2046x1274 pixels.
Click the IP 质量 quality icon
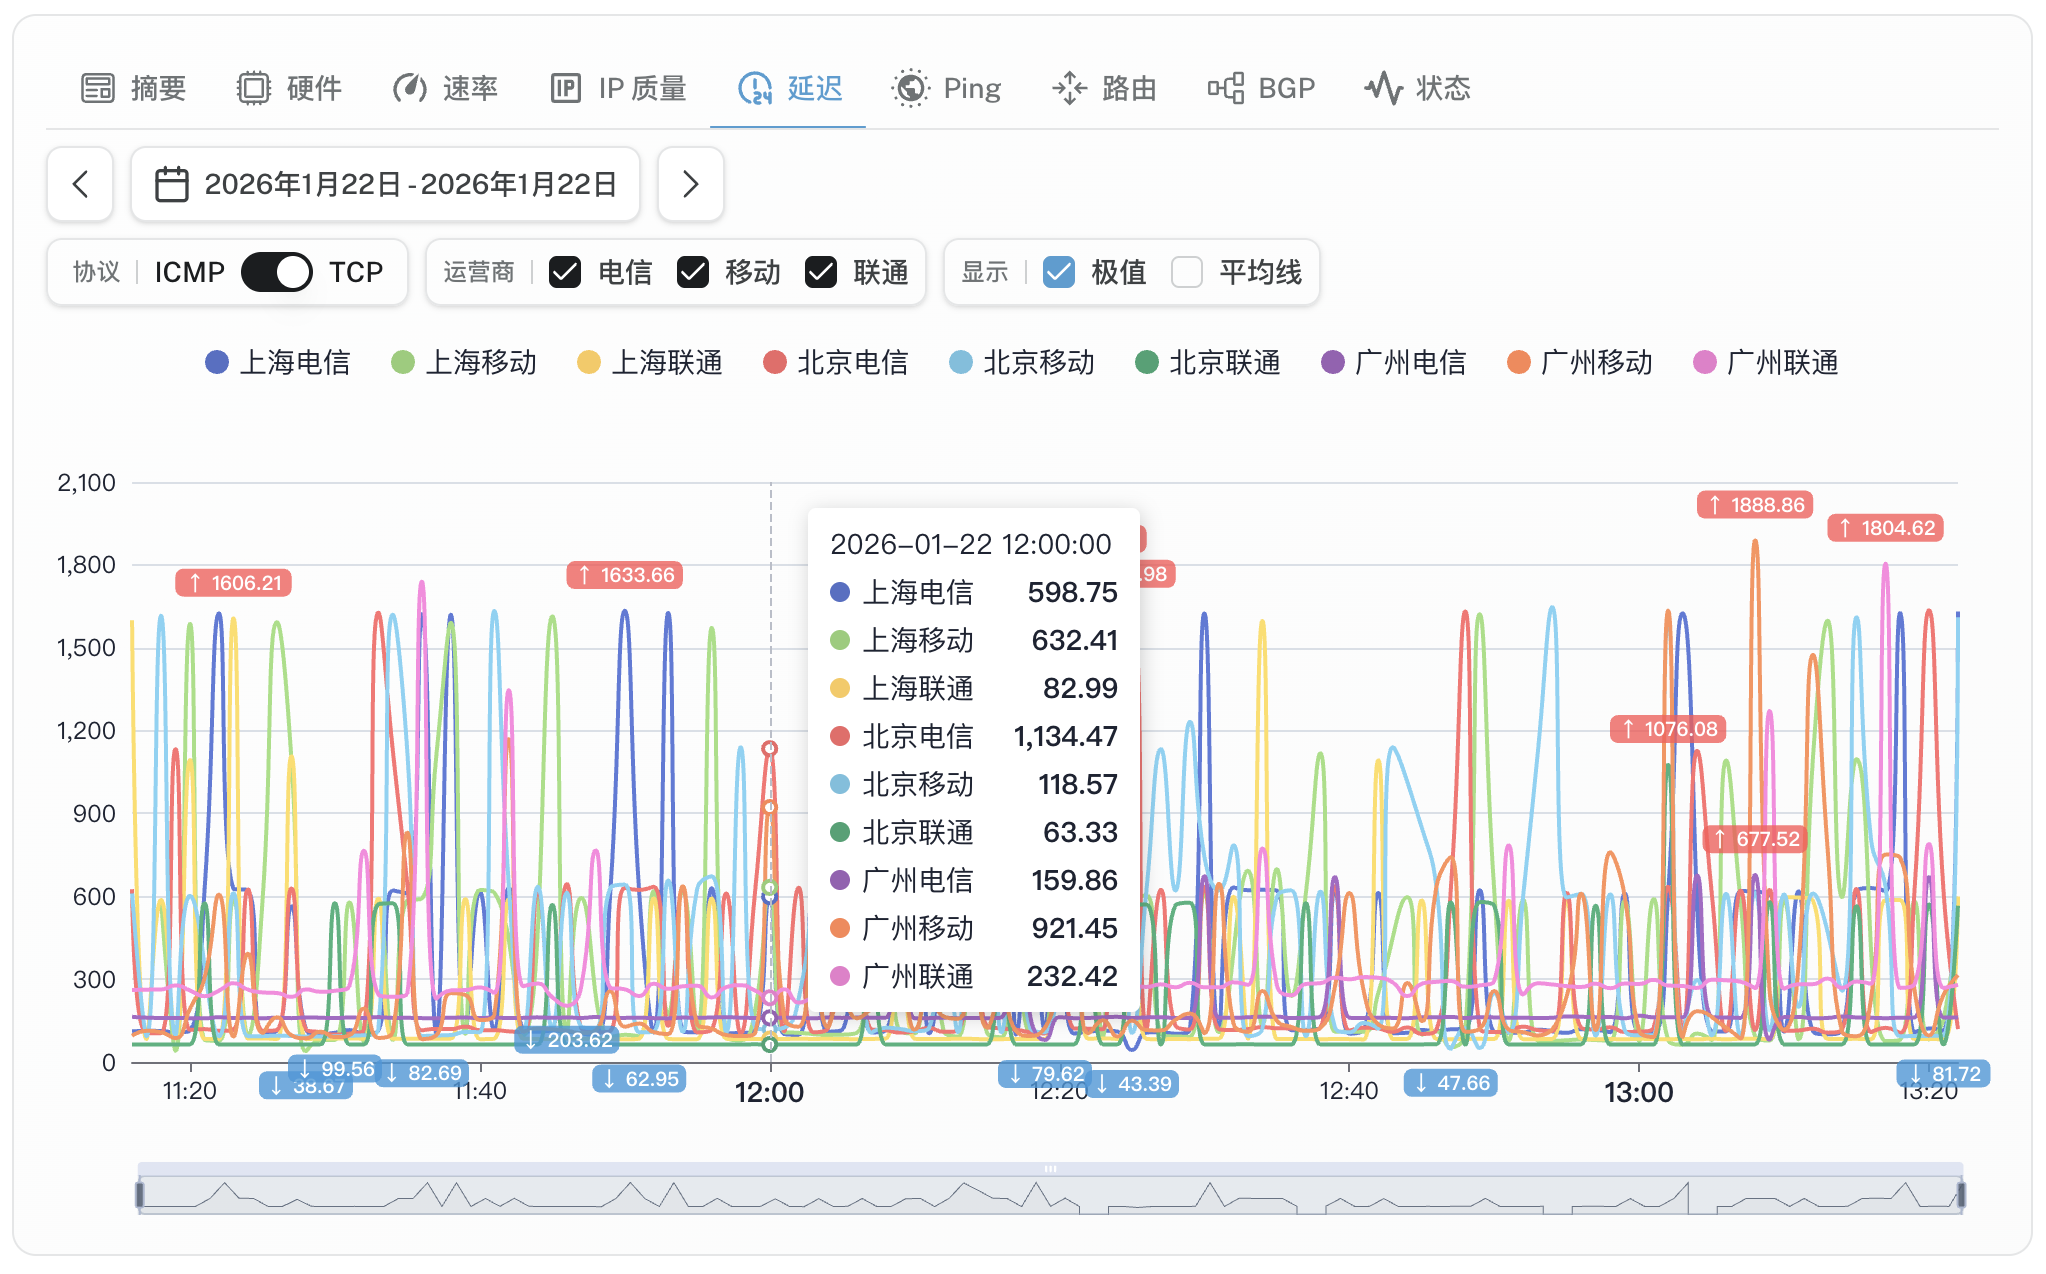point(566,88)
